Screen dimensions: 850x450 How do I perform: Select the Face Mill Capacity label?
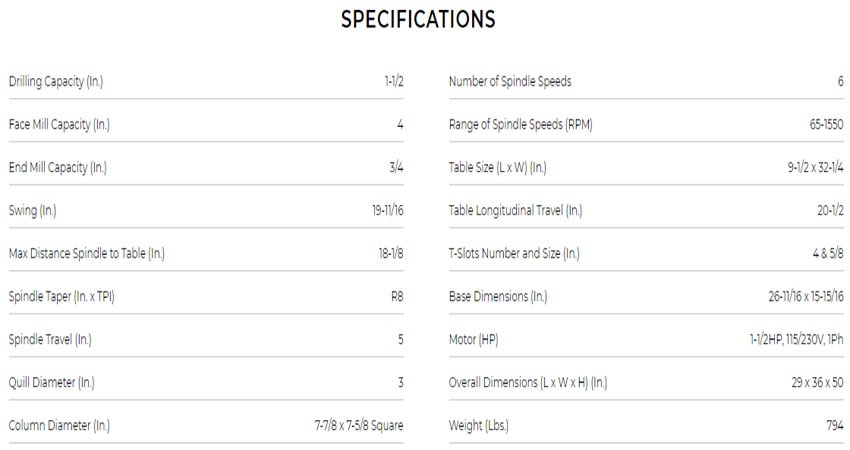click(57, 125)
